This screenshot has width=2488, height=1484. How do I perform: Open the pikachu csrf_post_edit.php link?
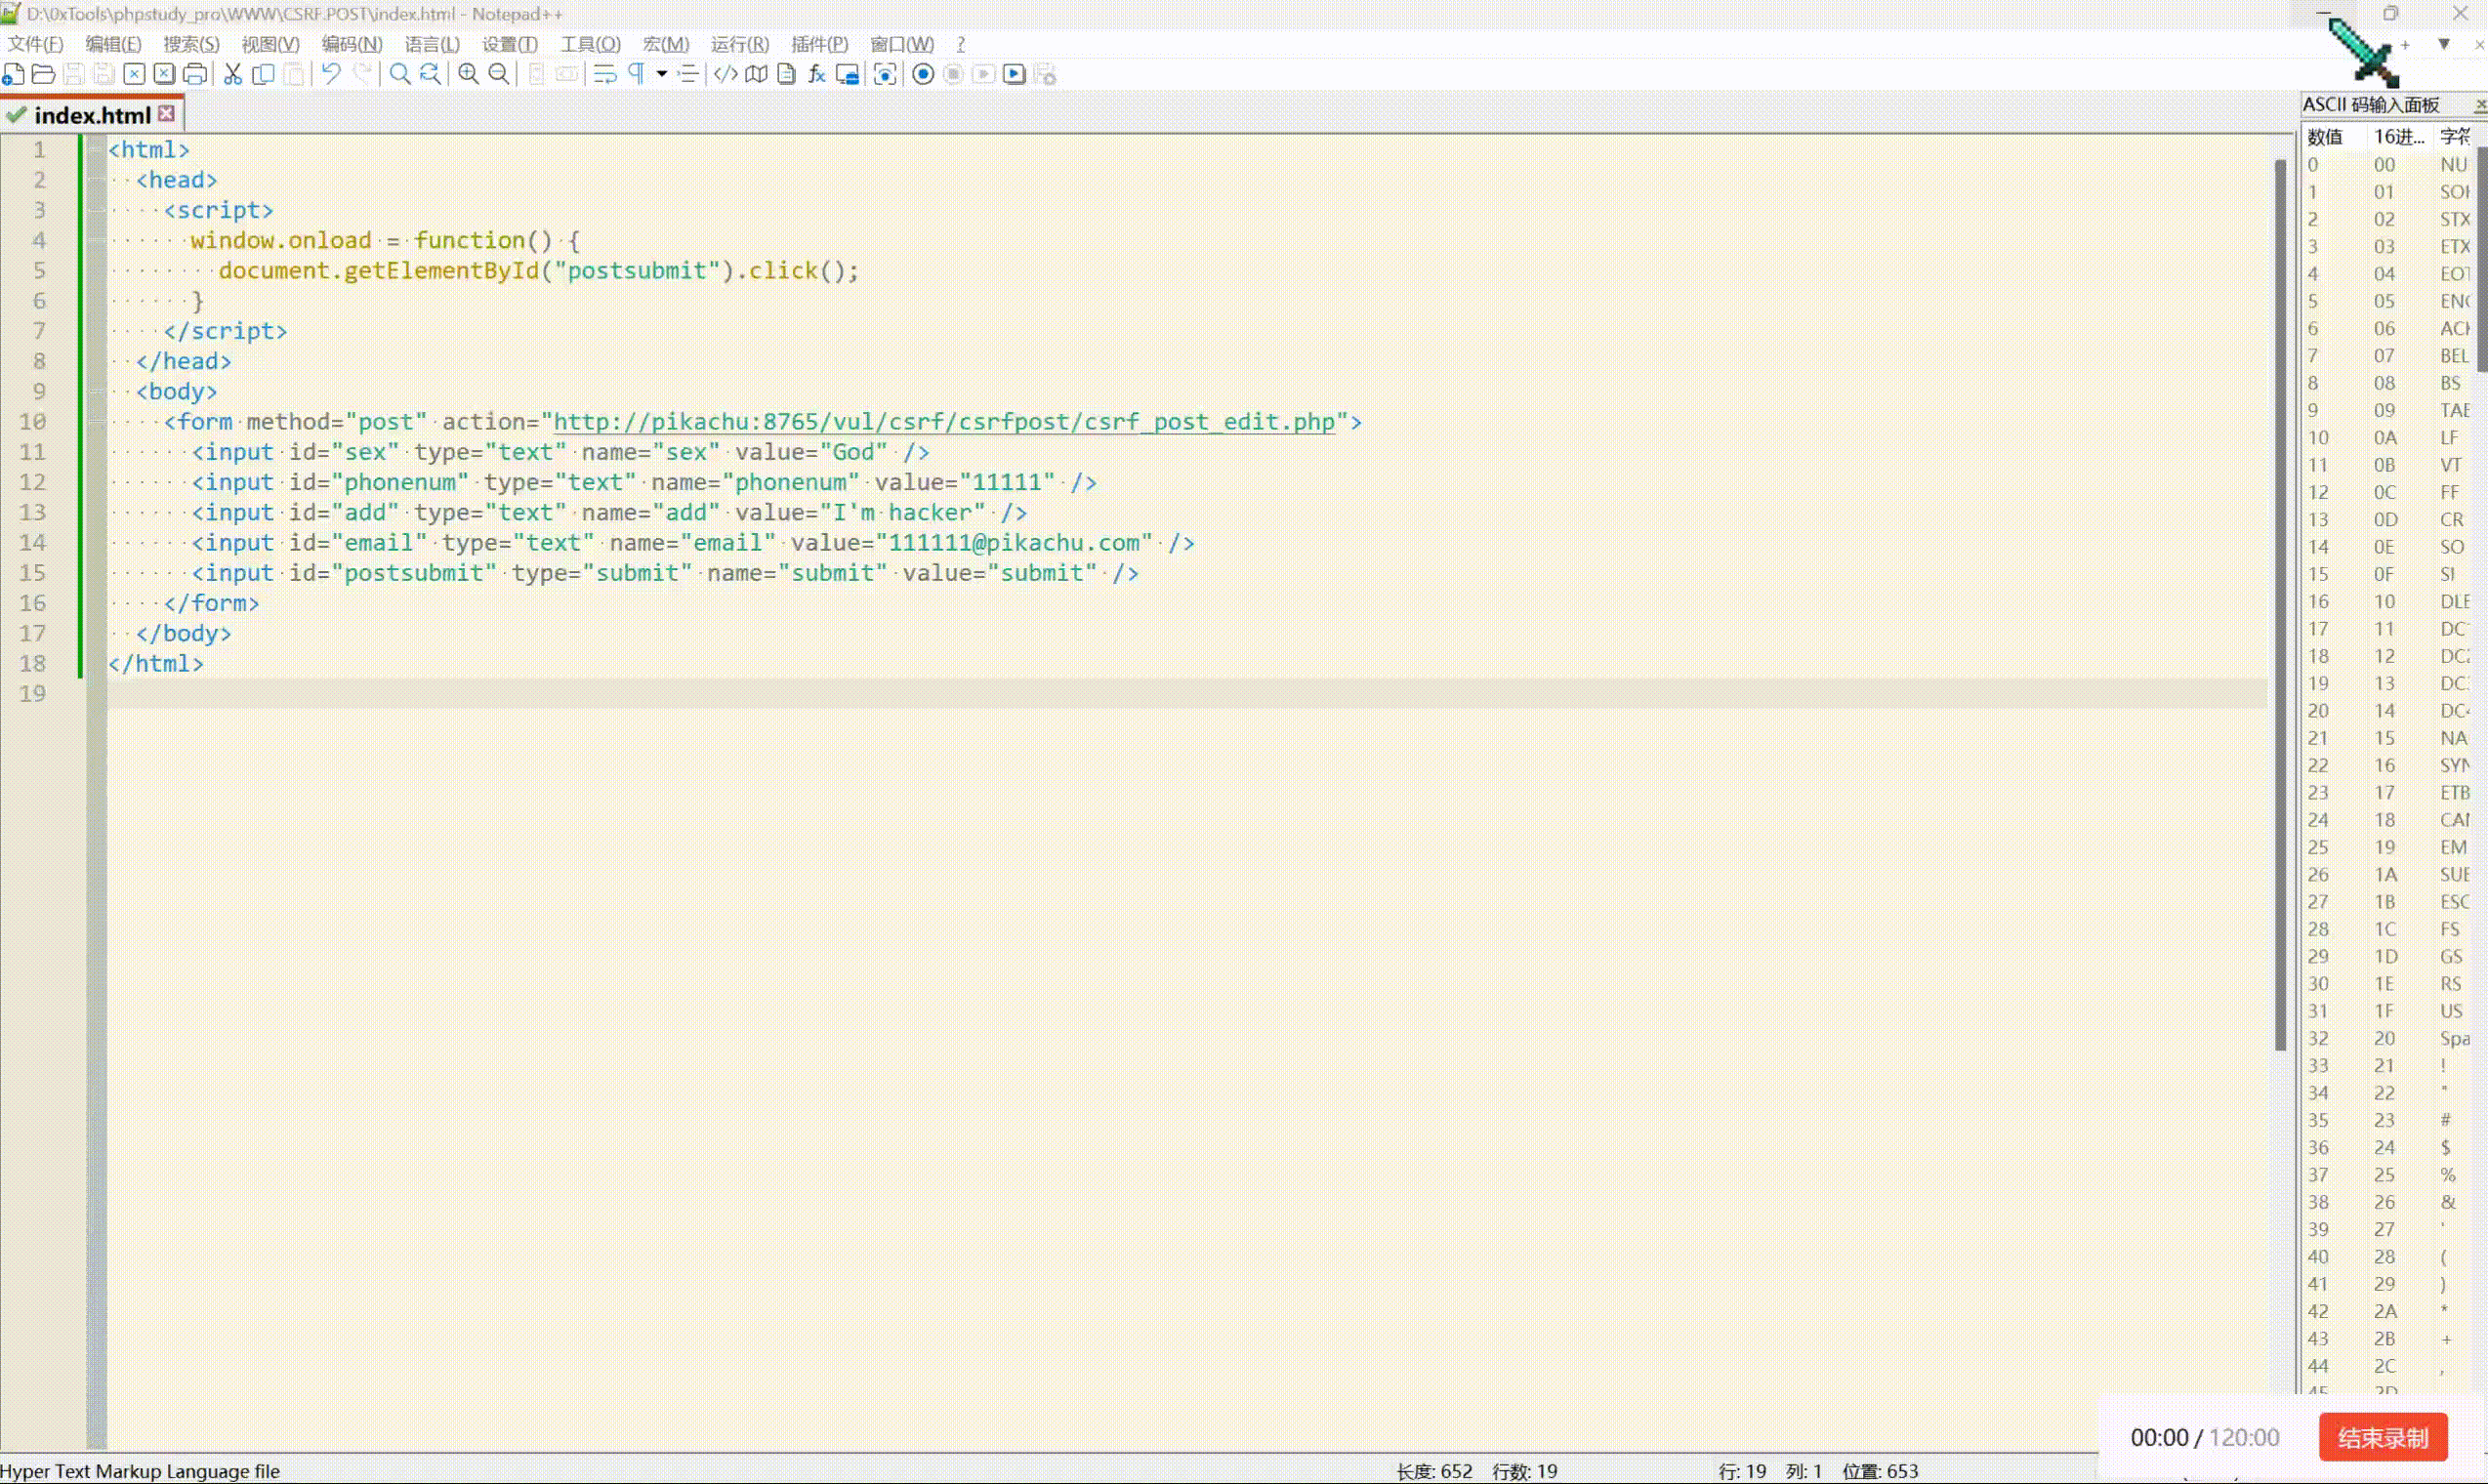coord(943,422)
